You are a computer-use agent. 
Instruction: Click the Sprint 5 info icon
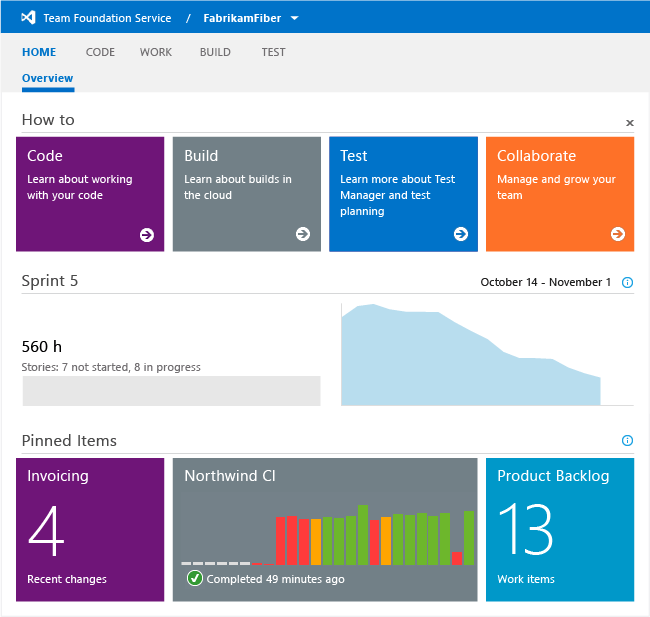[627, 282]
